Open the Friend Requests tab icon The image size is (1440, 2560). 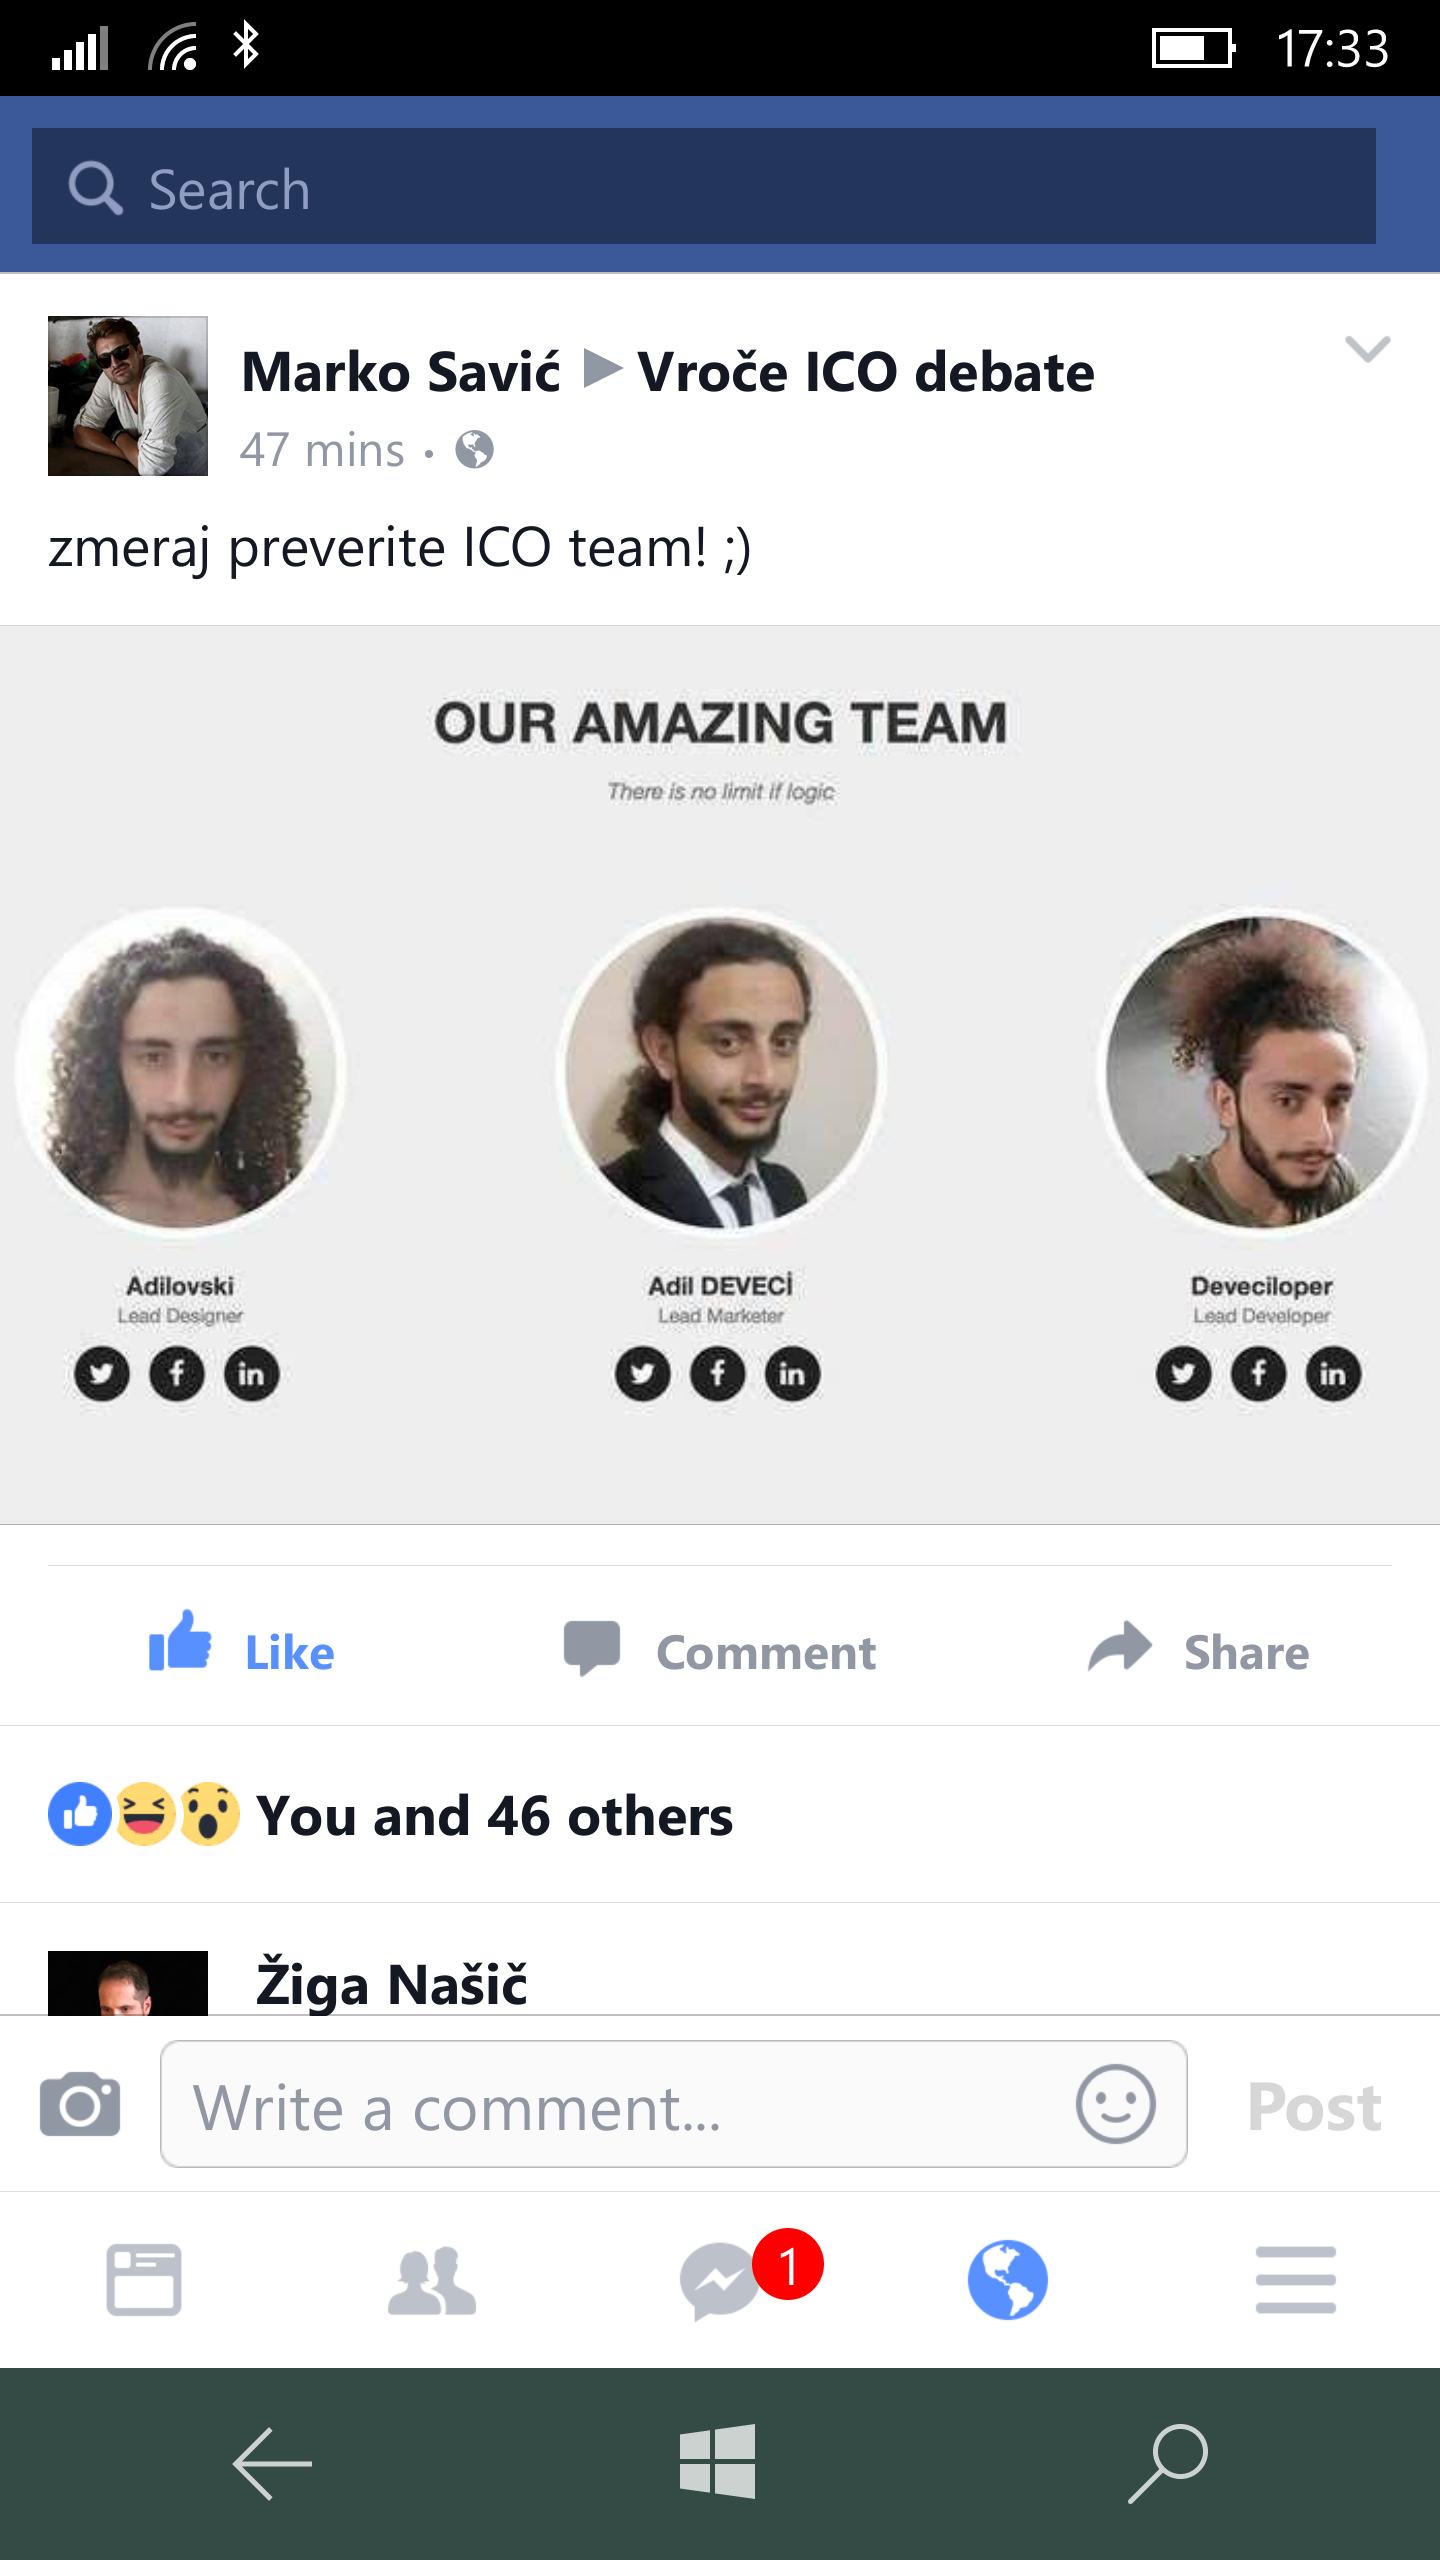[432, 2280]
